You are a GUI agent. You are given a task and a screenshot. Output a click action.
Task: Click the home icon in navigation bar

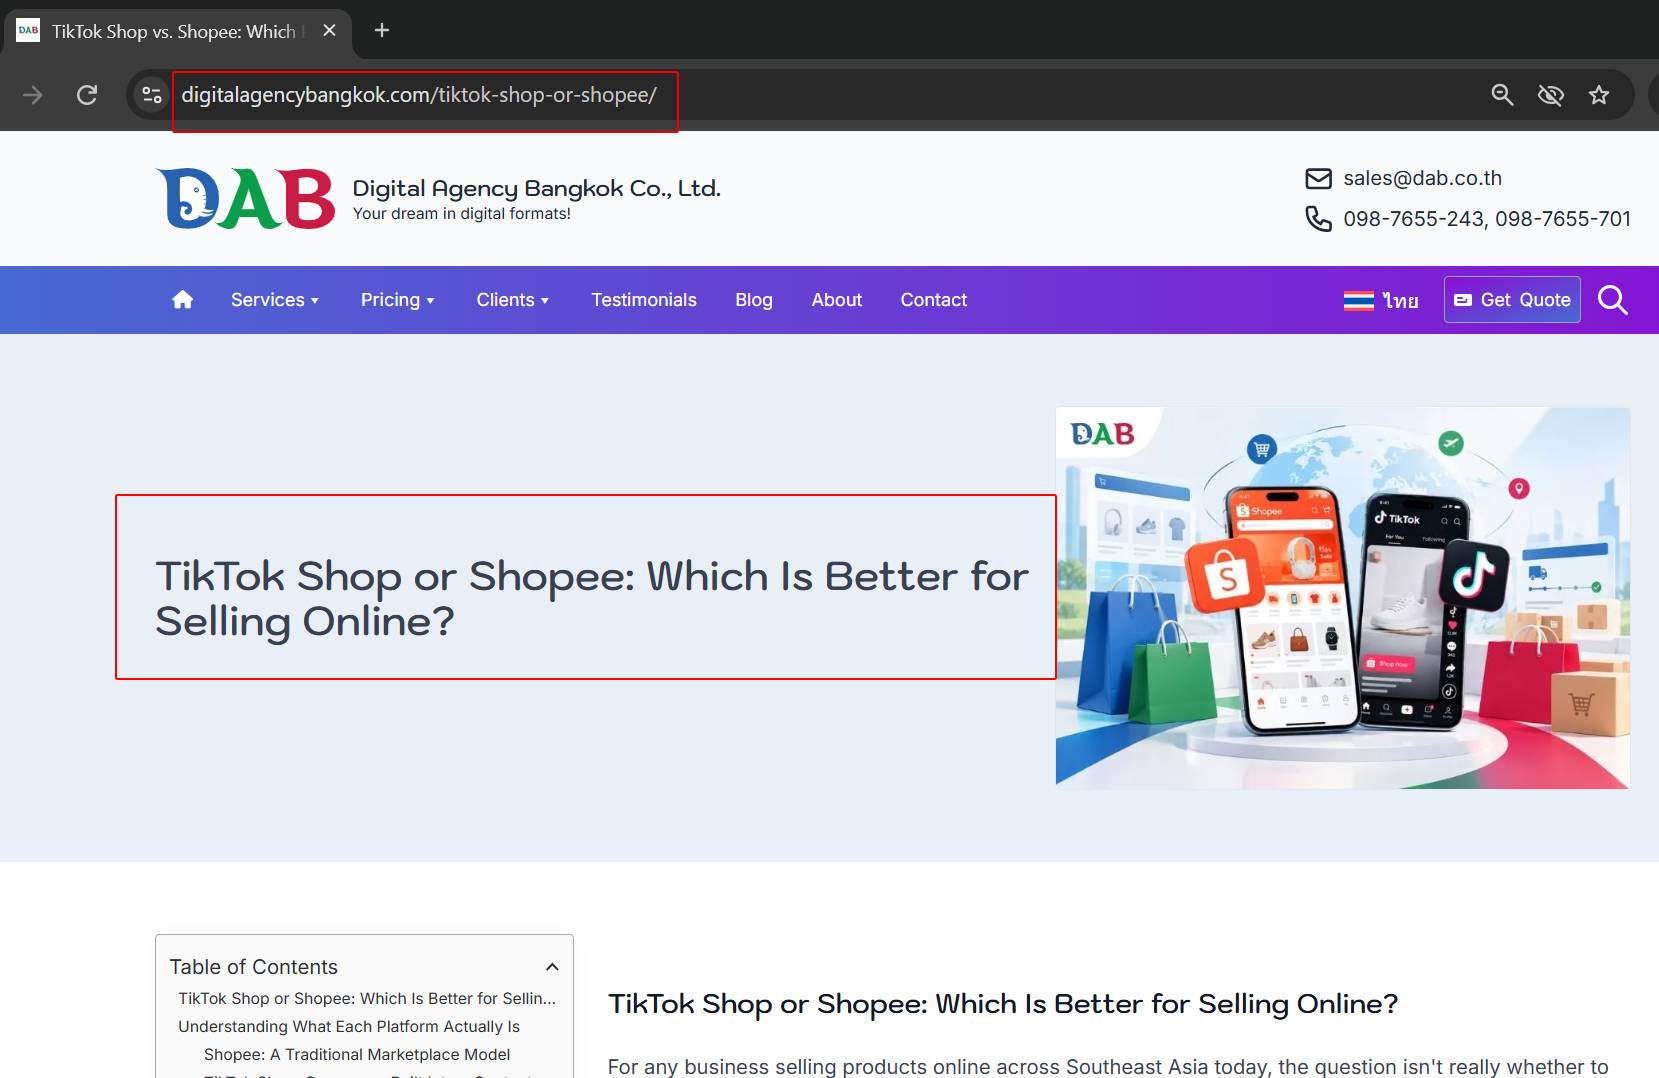(x=182, y=300)
